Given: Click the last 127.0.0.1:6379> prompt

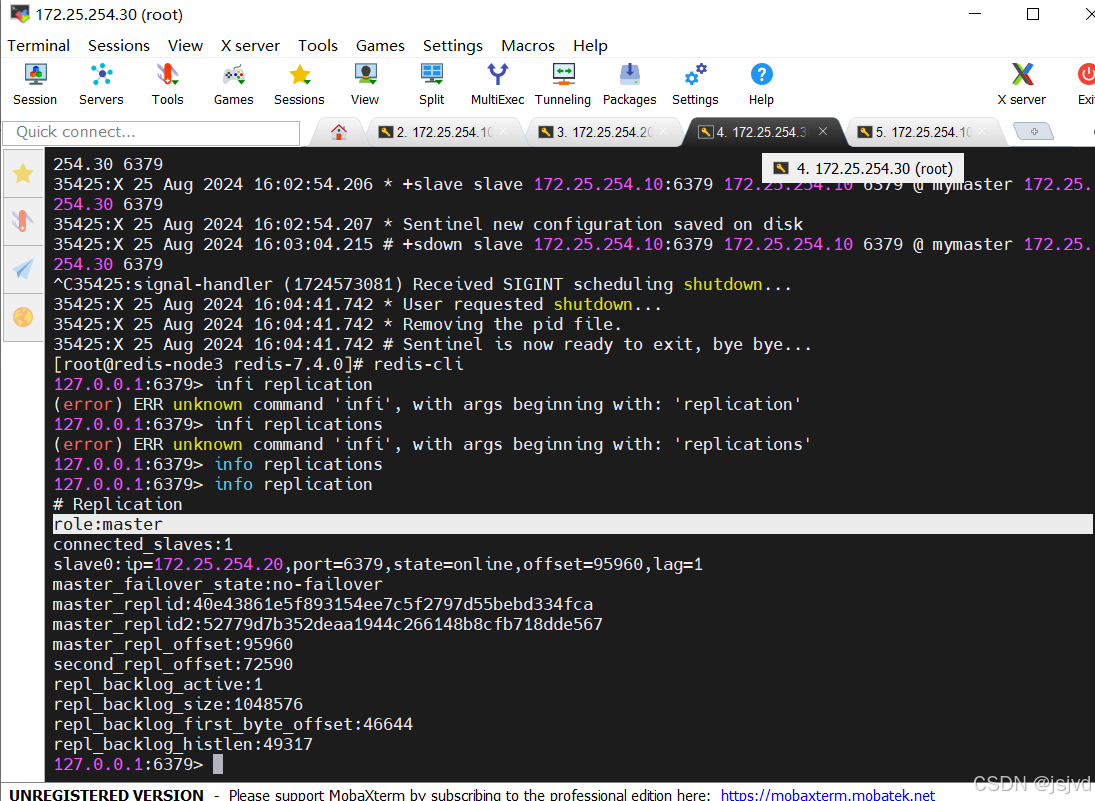Looking at the screenshot, I should click(x=128, y=764).
